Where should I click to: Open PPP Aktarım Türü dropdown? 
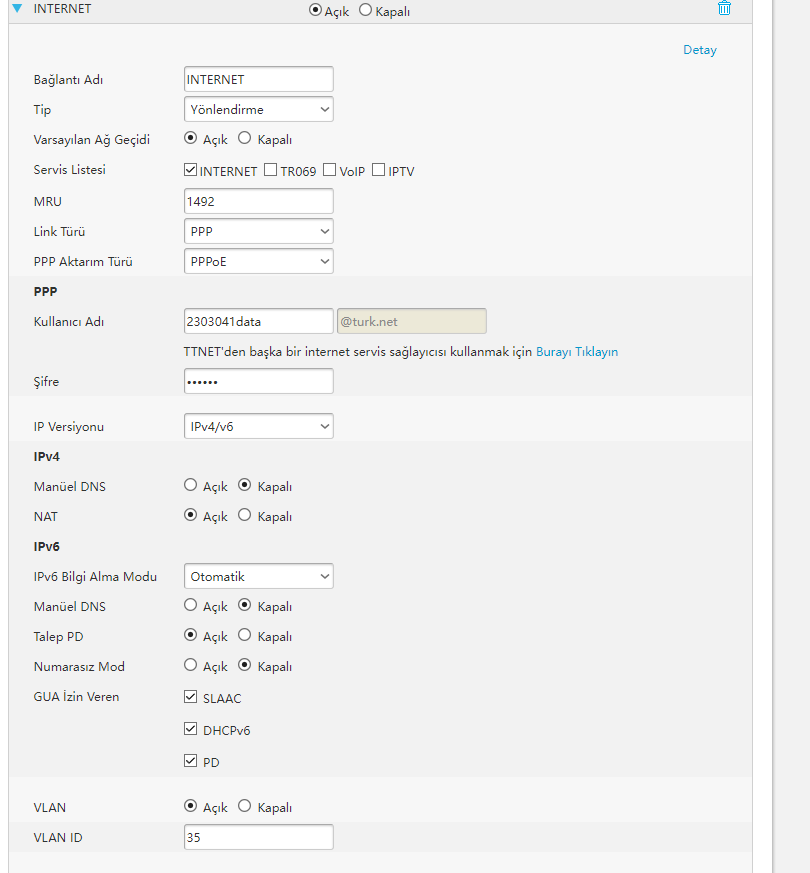coord(258,262)
